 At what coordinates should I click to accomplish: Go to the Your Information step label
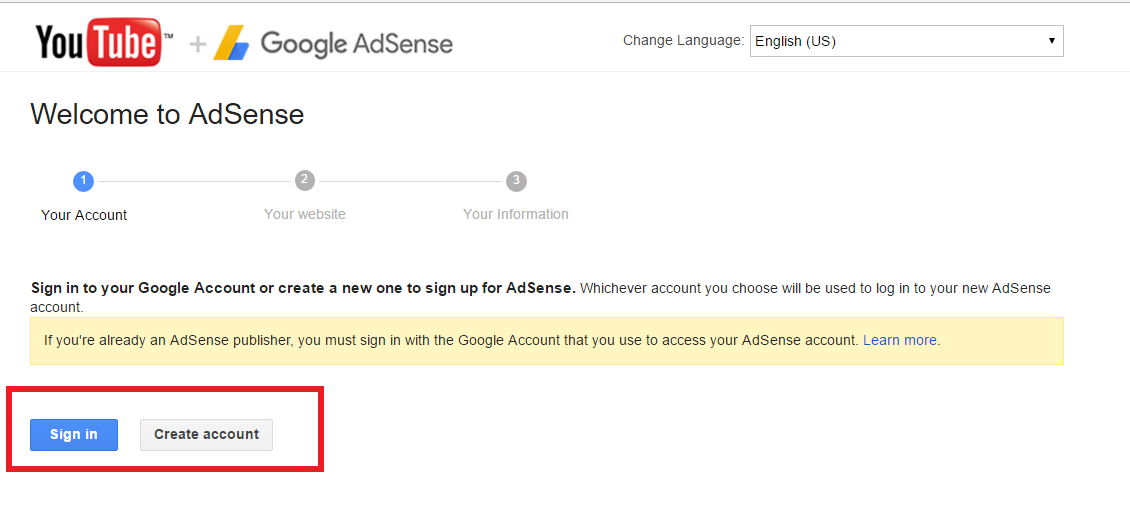pyautogui.click(x=516, y=214)
